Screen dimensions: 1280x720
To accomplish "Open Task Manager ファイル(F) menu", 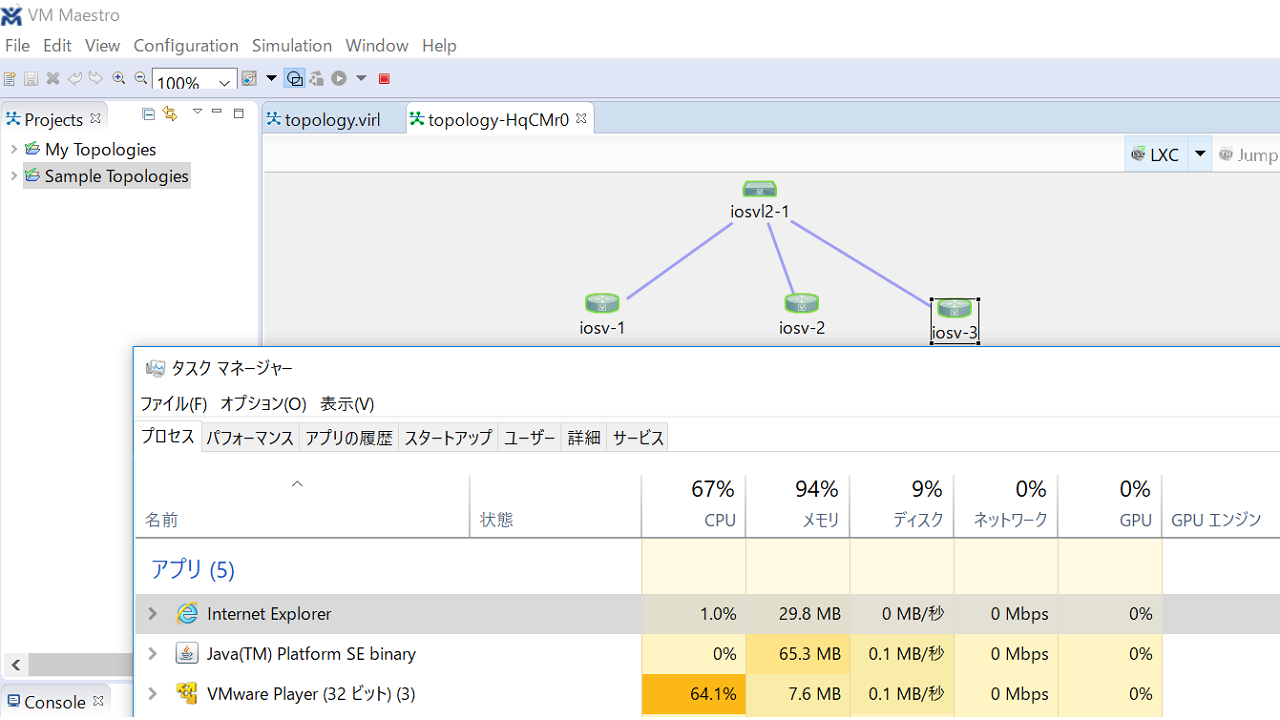I will (173, 404).
